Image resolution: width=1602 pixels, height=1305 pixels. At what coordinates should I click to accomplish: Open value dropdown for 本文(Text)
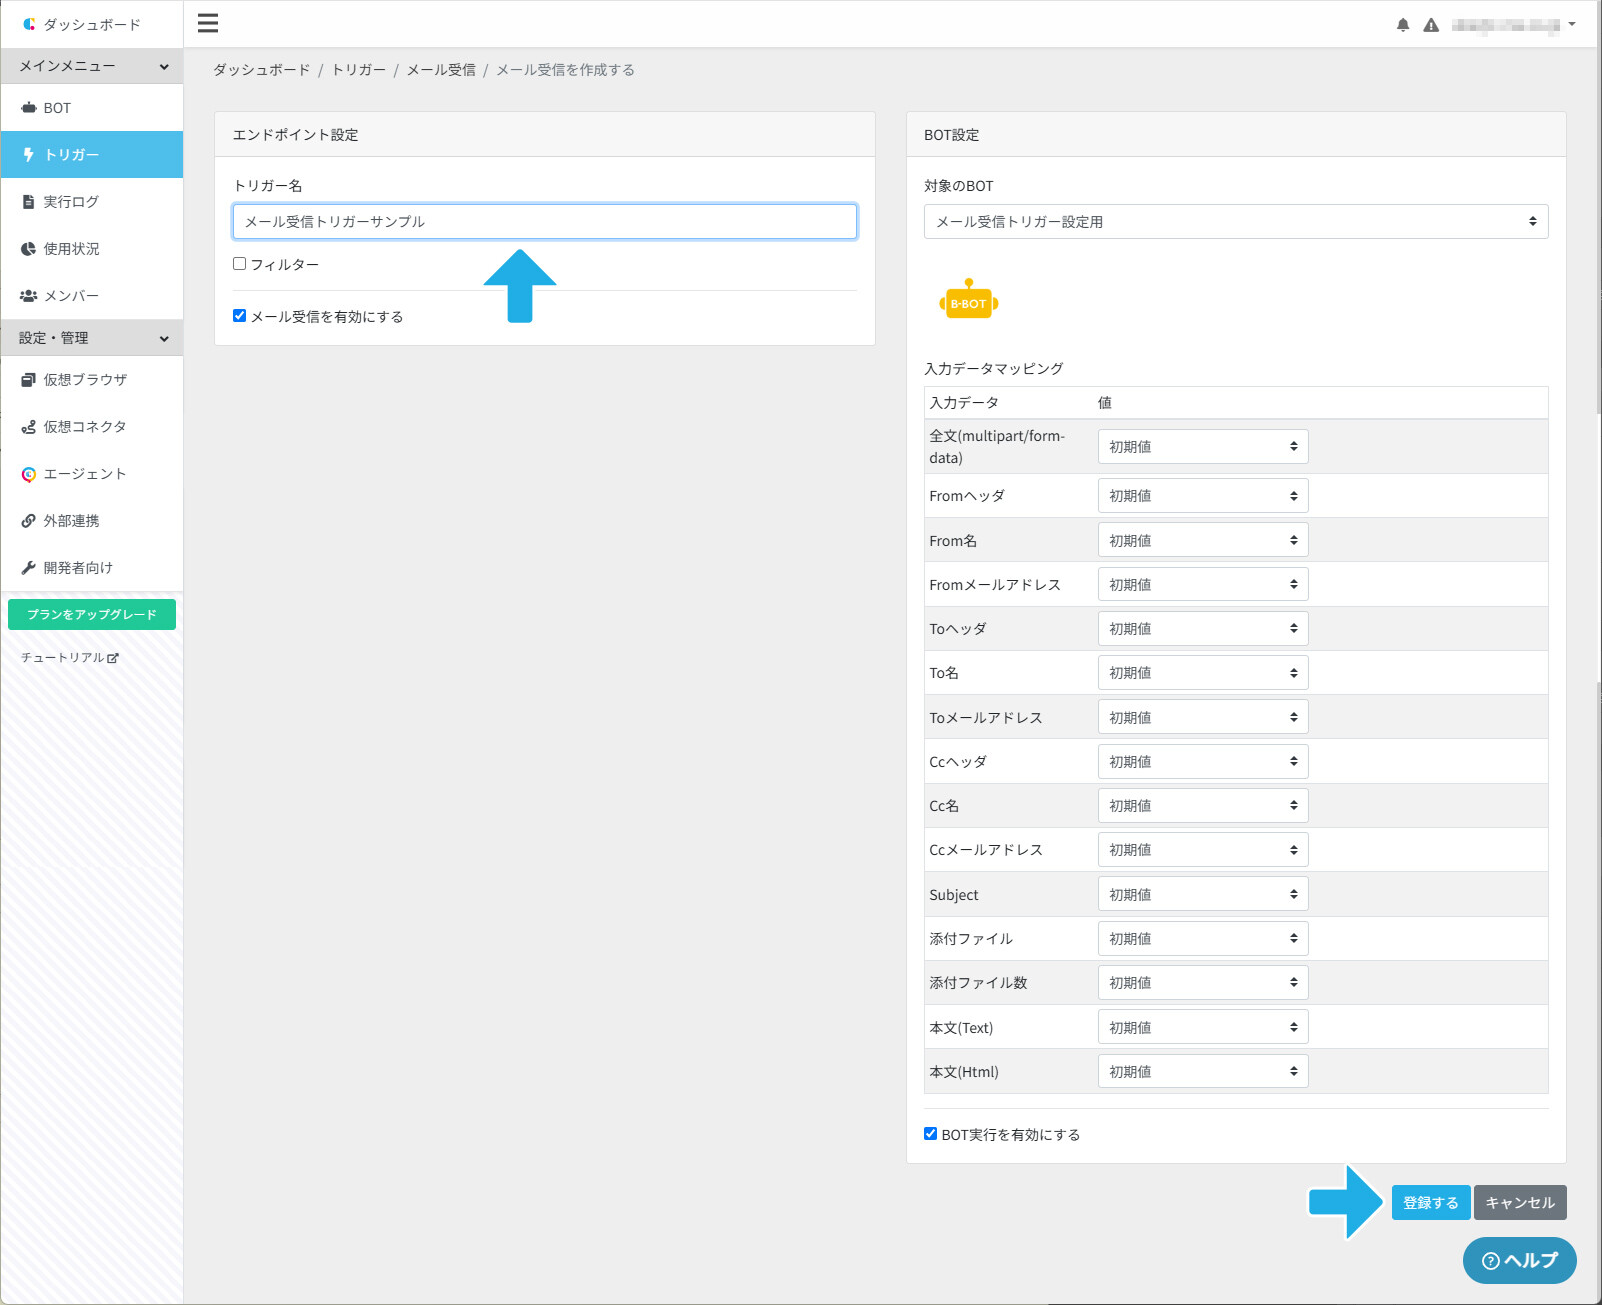click(1203, 1027)
